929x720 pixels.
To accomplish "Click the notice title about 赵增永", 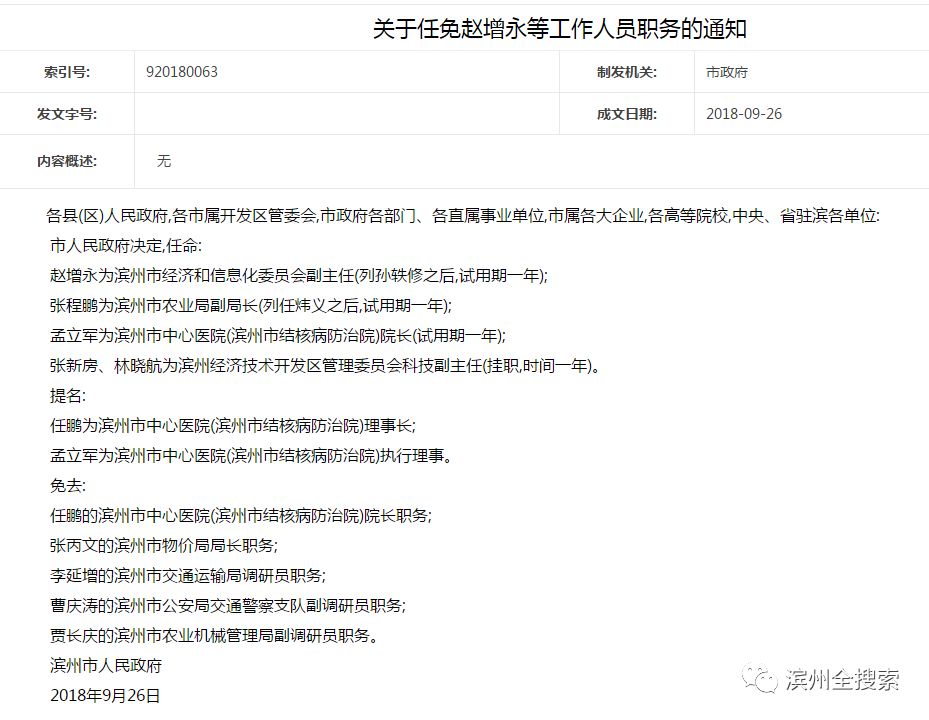I will [559, 28].
